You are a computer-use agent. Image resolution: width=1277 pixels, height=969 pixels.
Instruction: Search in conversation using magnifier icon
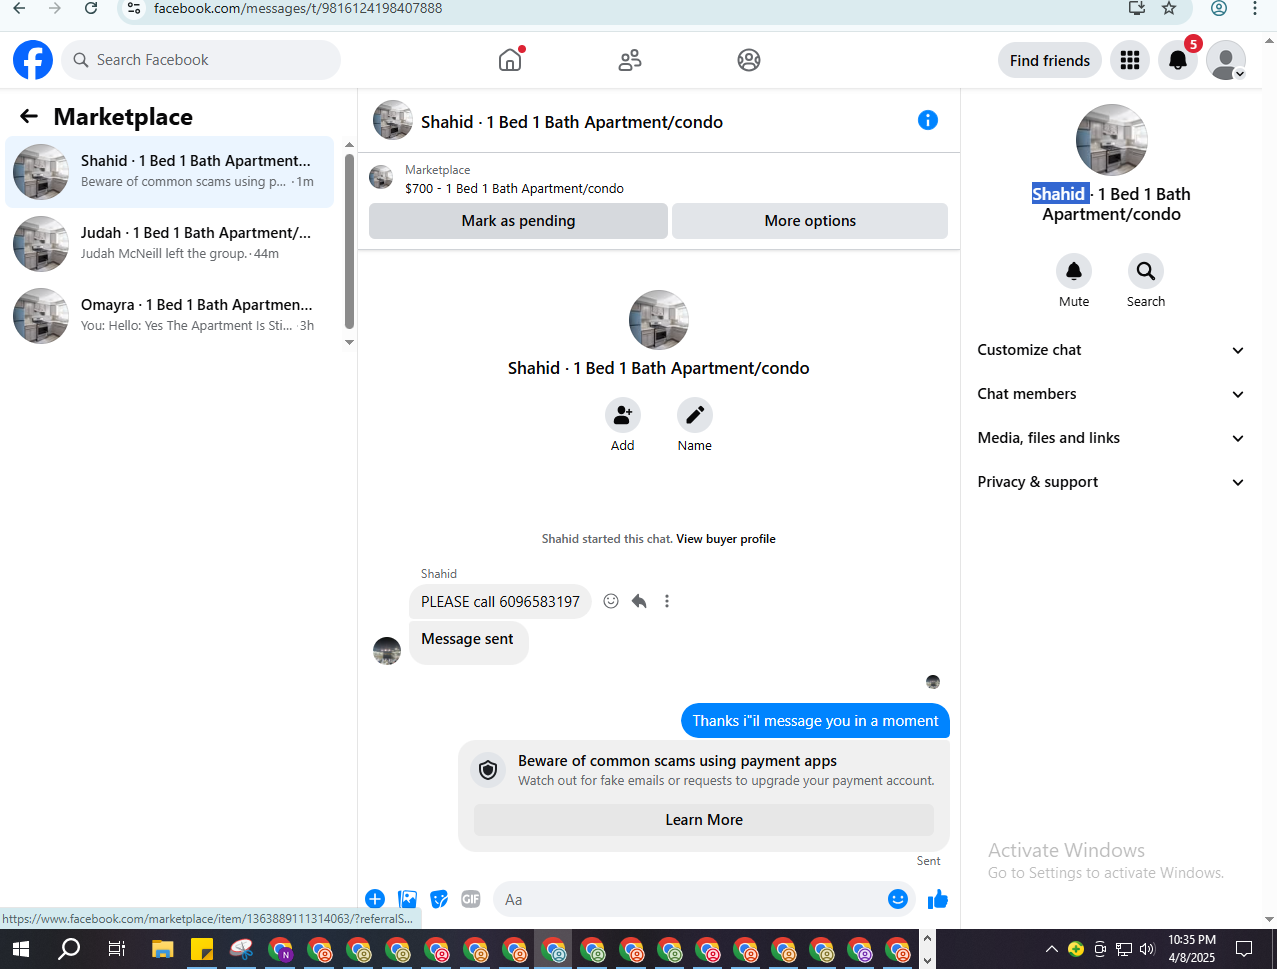click(x=1146, y=271)
